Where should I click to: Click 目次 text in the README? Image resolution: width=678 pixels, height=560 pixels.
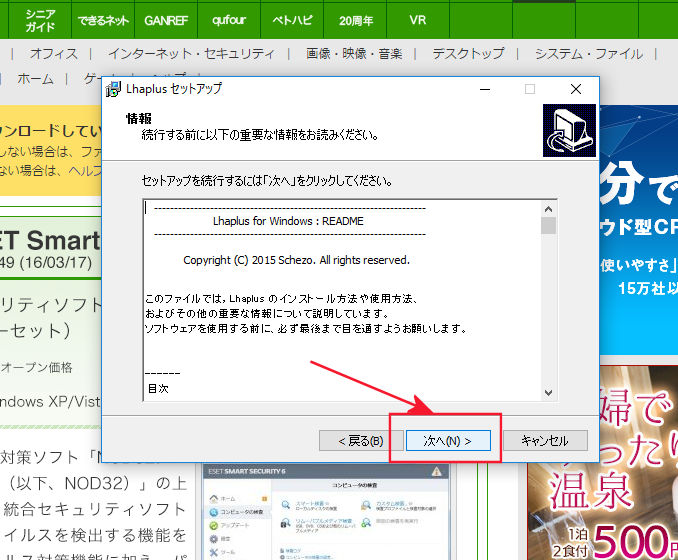(158, 388)
